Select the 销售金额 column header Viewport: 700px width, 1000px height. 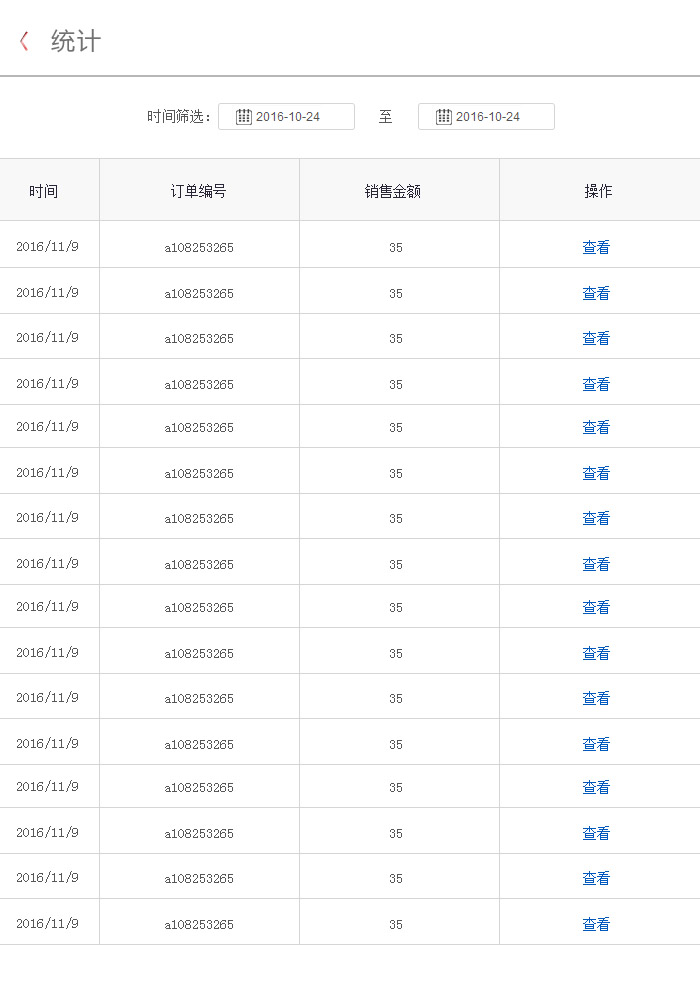(x=393, y=191)
